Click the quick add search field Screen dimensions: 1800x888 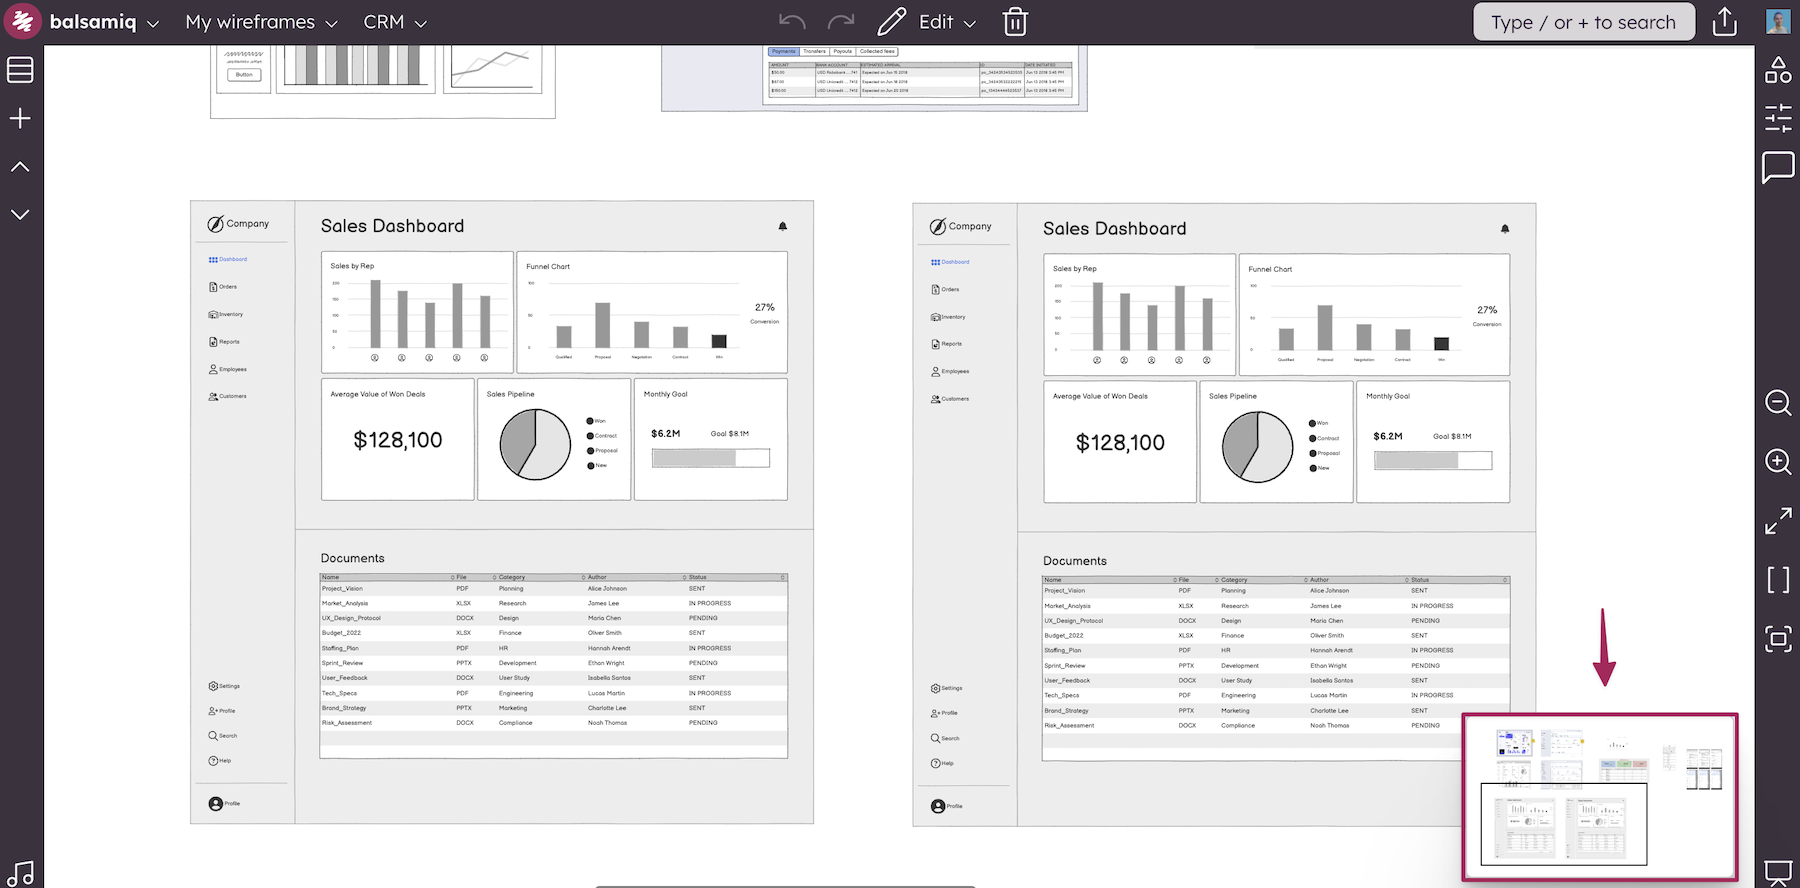click(1583, 22)
